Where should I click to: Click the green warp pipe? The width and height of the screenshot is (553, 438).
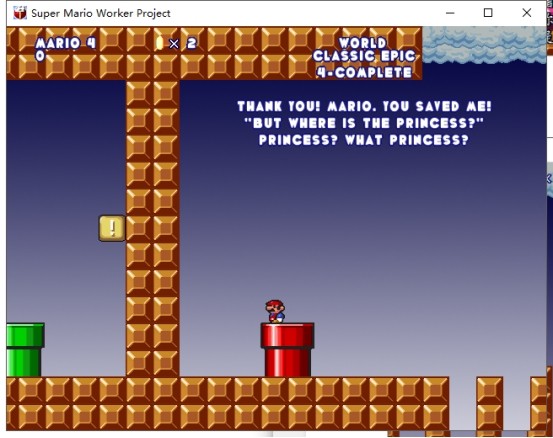(25, 350)
